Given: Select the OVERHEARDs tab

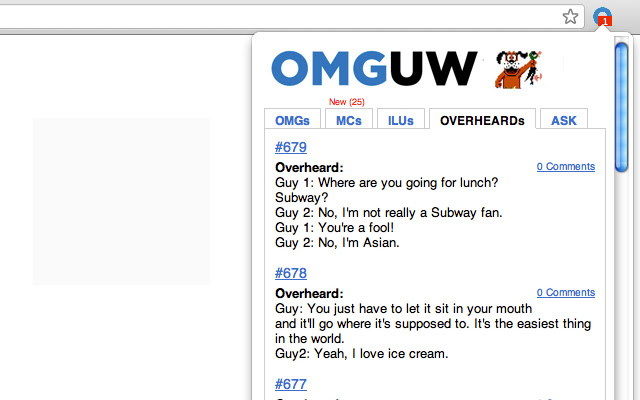Looking at the screenshot, I should coord(482,120).
